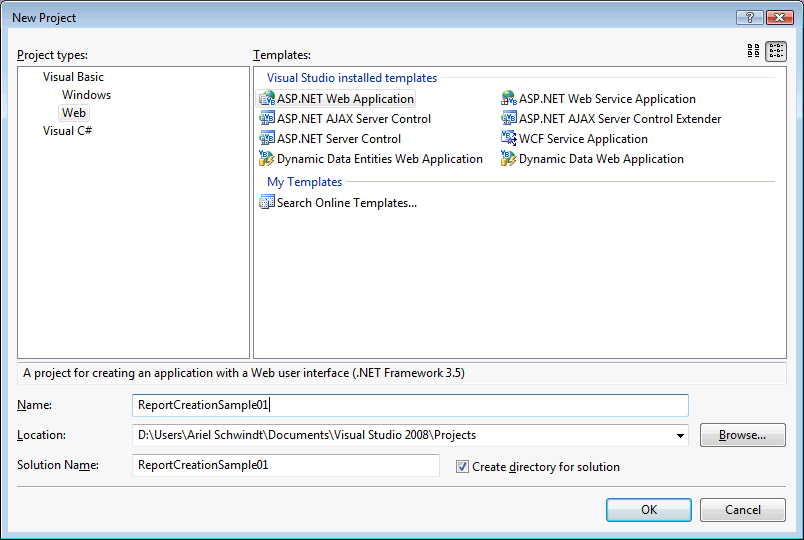This screenshot has height=540, width=804.
Task: Select ASP.NET AJAX Server Control Extender icon
Action: coord(509,119)
